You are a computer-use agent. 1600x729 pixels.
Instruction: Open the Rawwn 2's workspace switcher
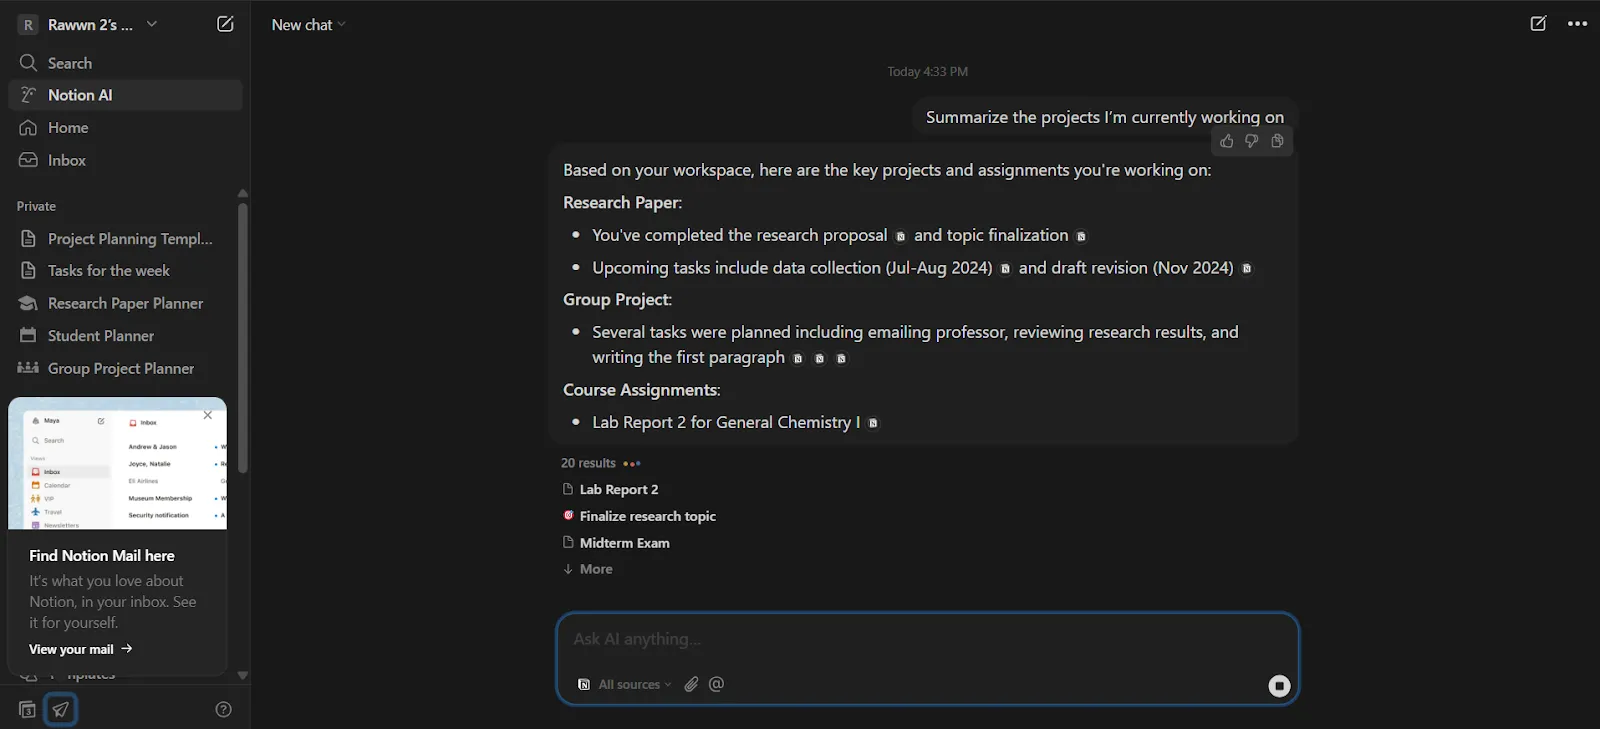click(90, 25)
